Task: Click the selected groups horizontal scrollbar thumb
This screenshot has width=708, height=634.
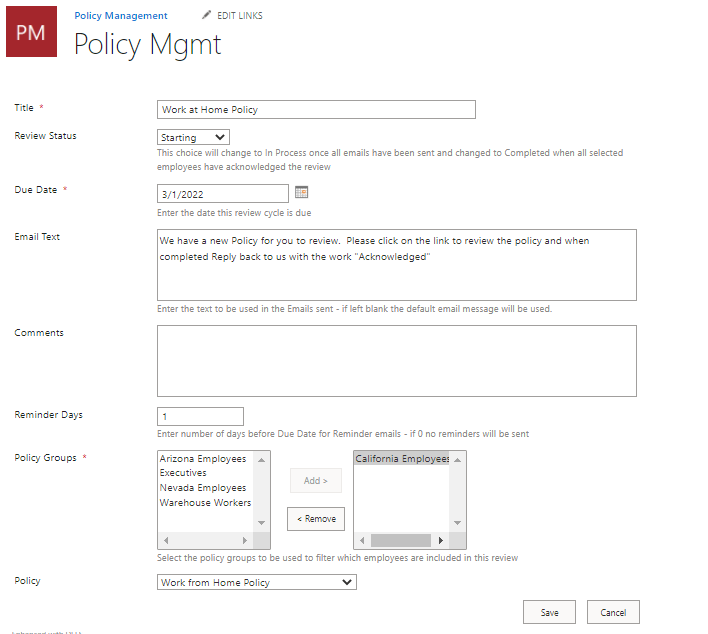Action: tap(401, 540)
